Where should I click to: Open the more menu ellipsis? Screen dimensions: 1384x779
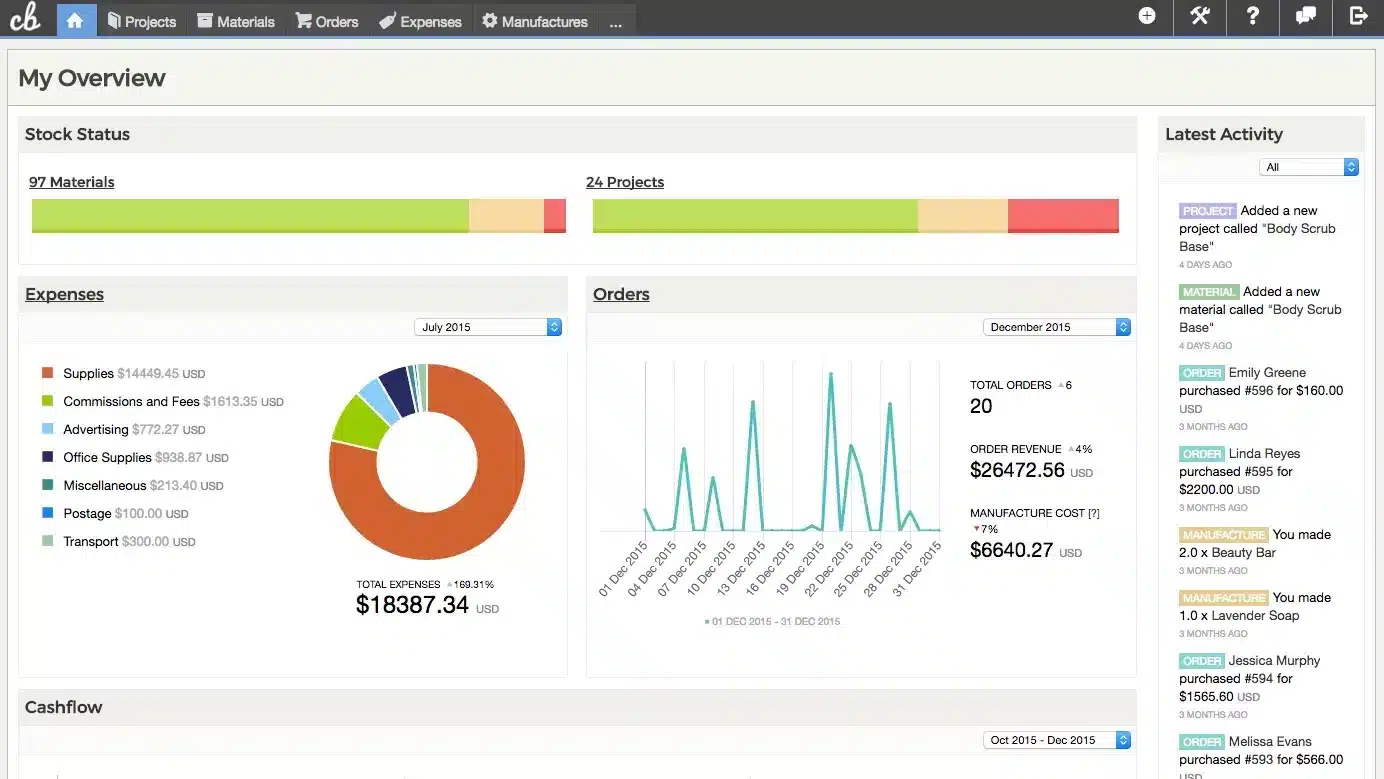pyautogui.click(x=615, y=21)
